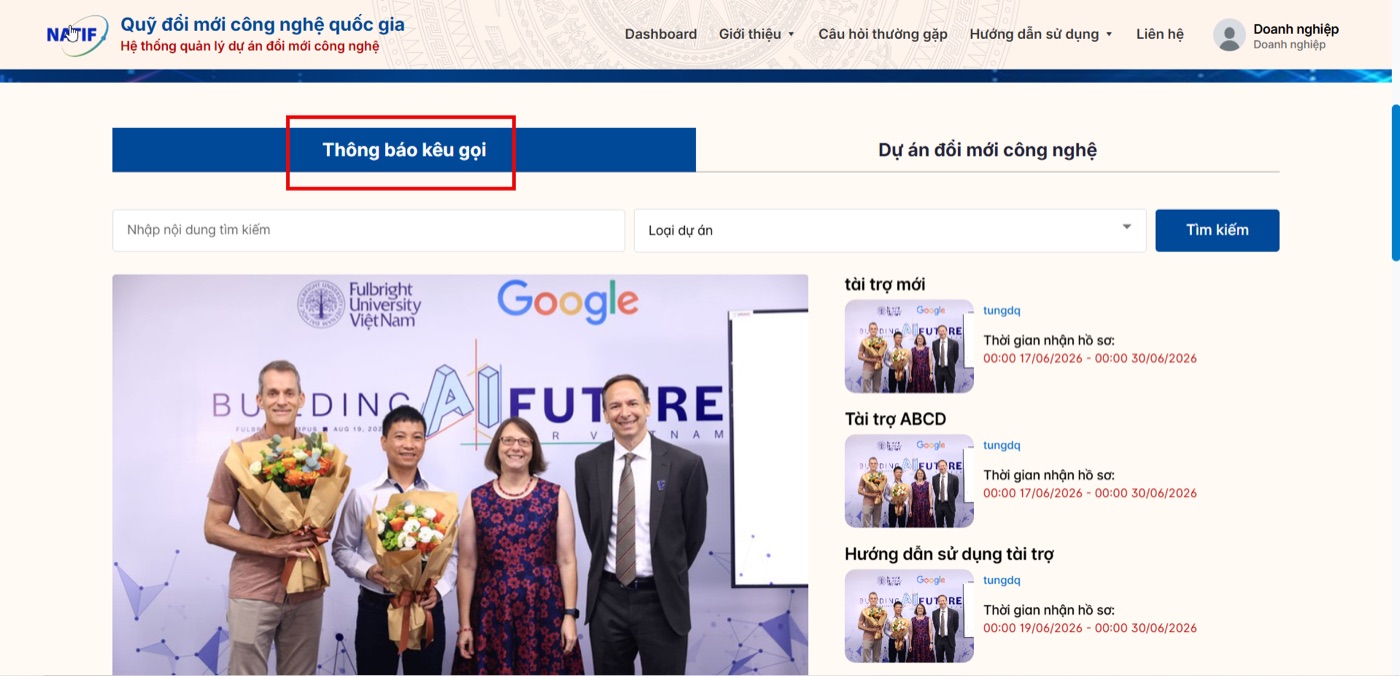Go to Liên hệ page

coord(1160,34)
